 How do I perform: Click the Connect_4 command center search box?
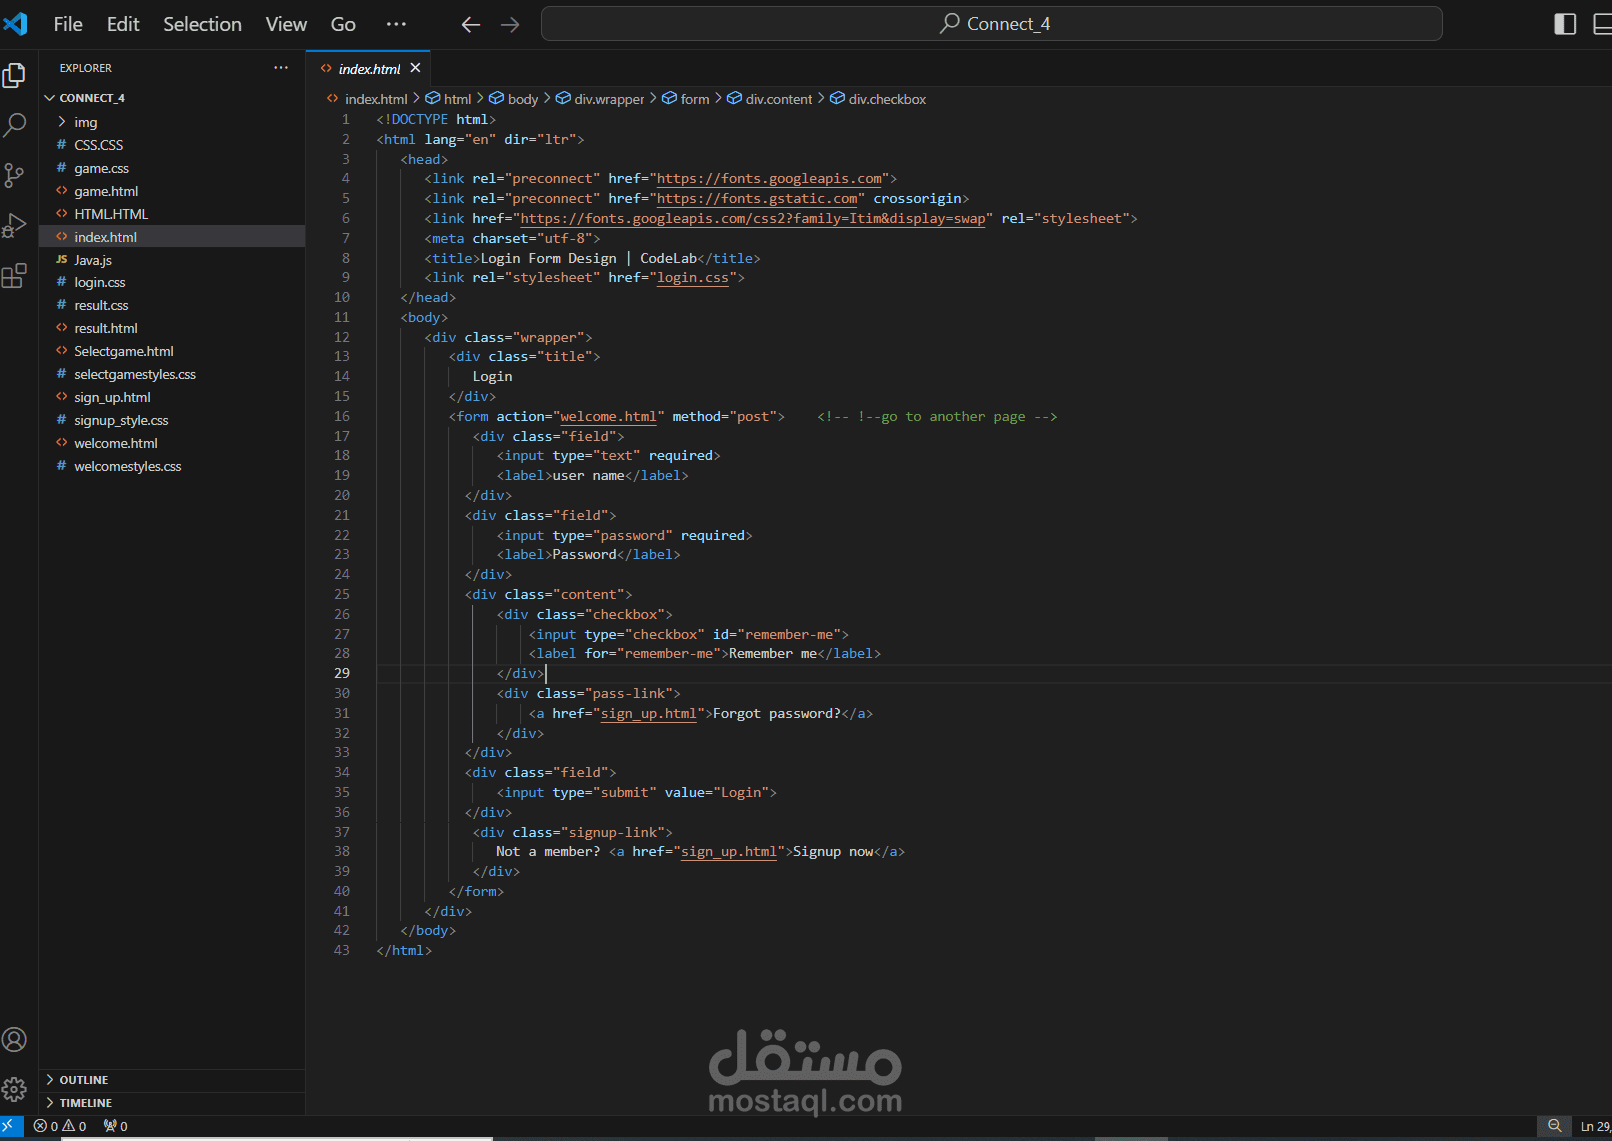991,24
